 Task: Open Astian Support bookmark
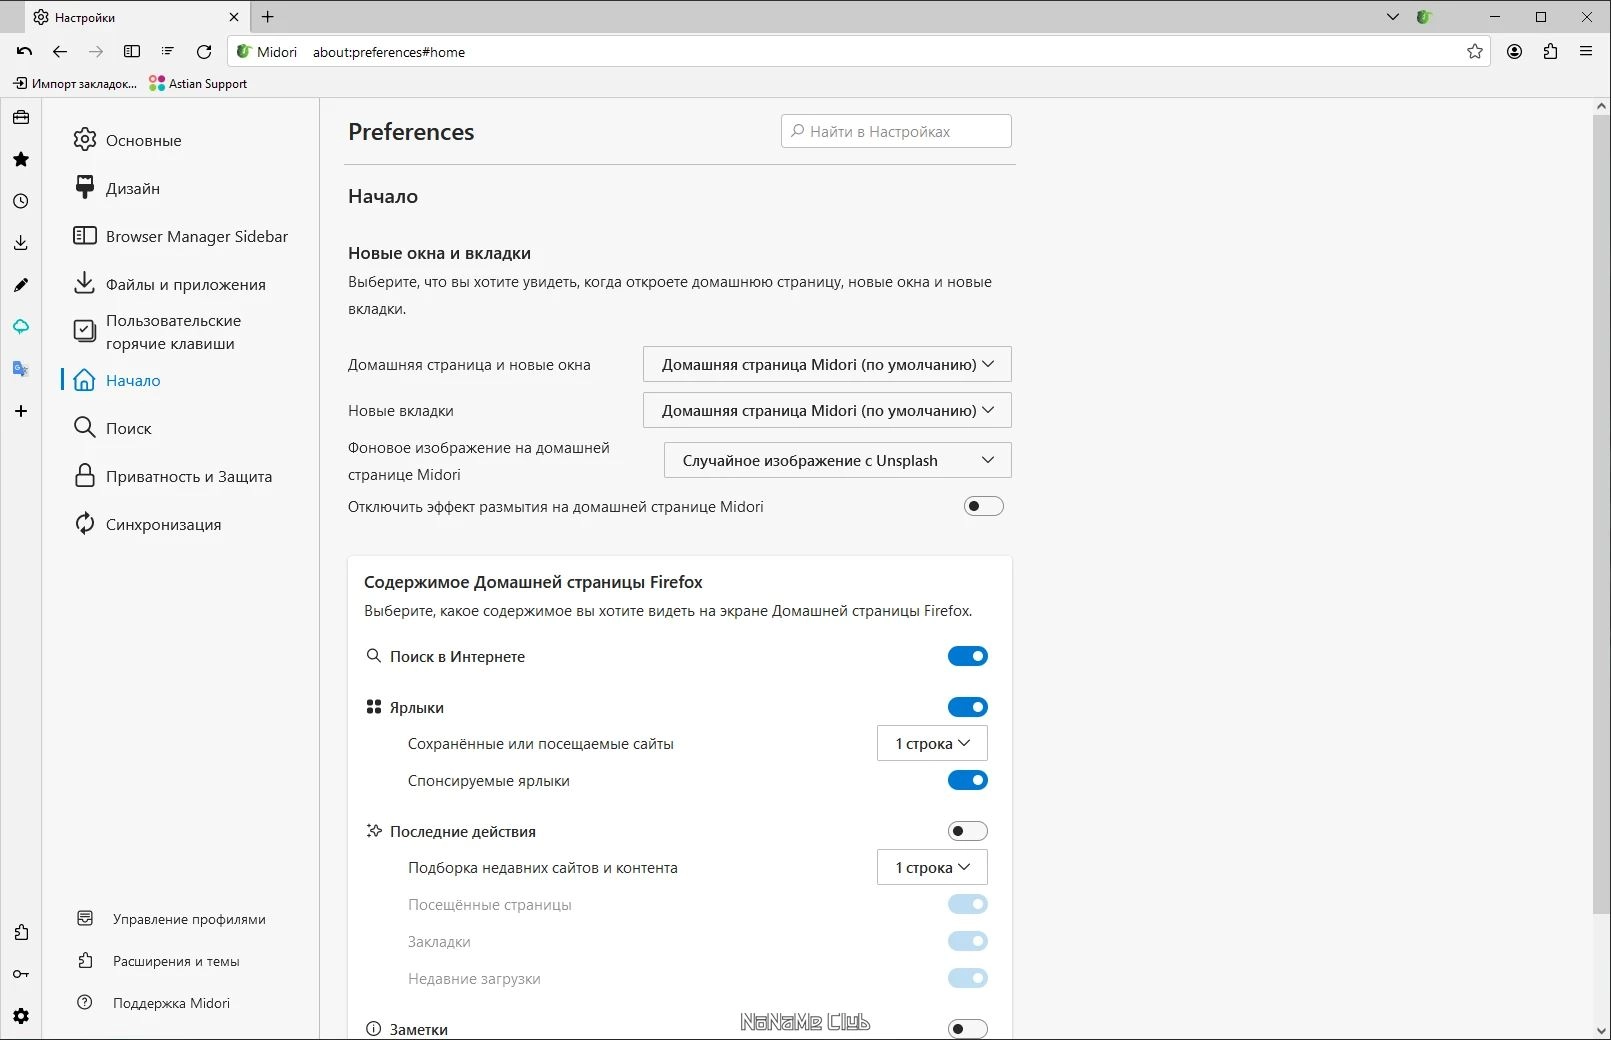point(198,84)
